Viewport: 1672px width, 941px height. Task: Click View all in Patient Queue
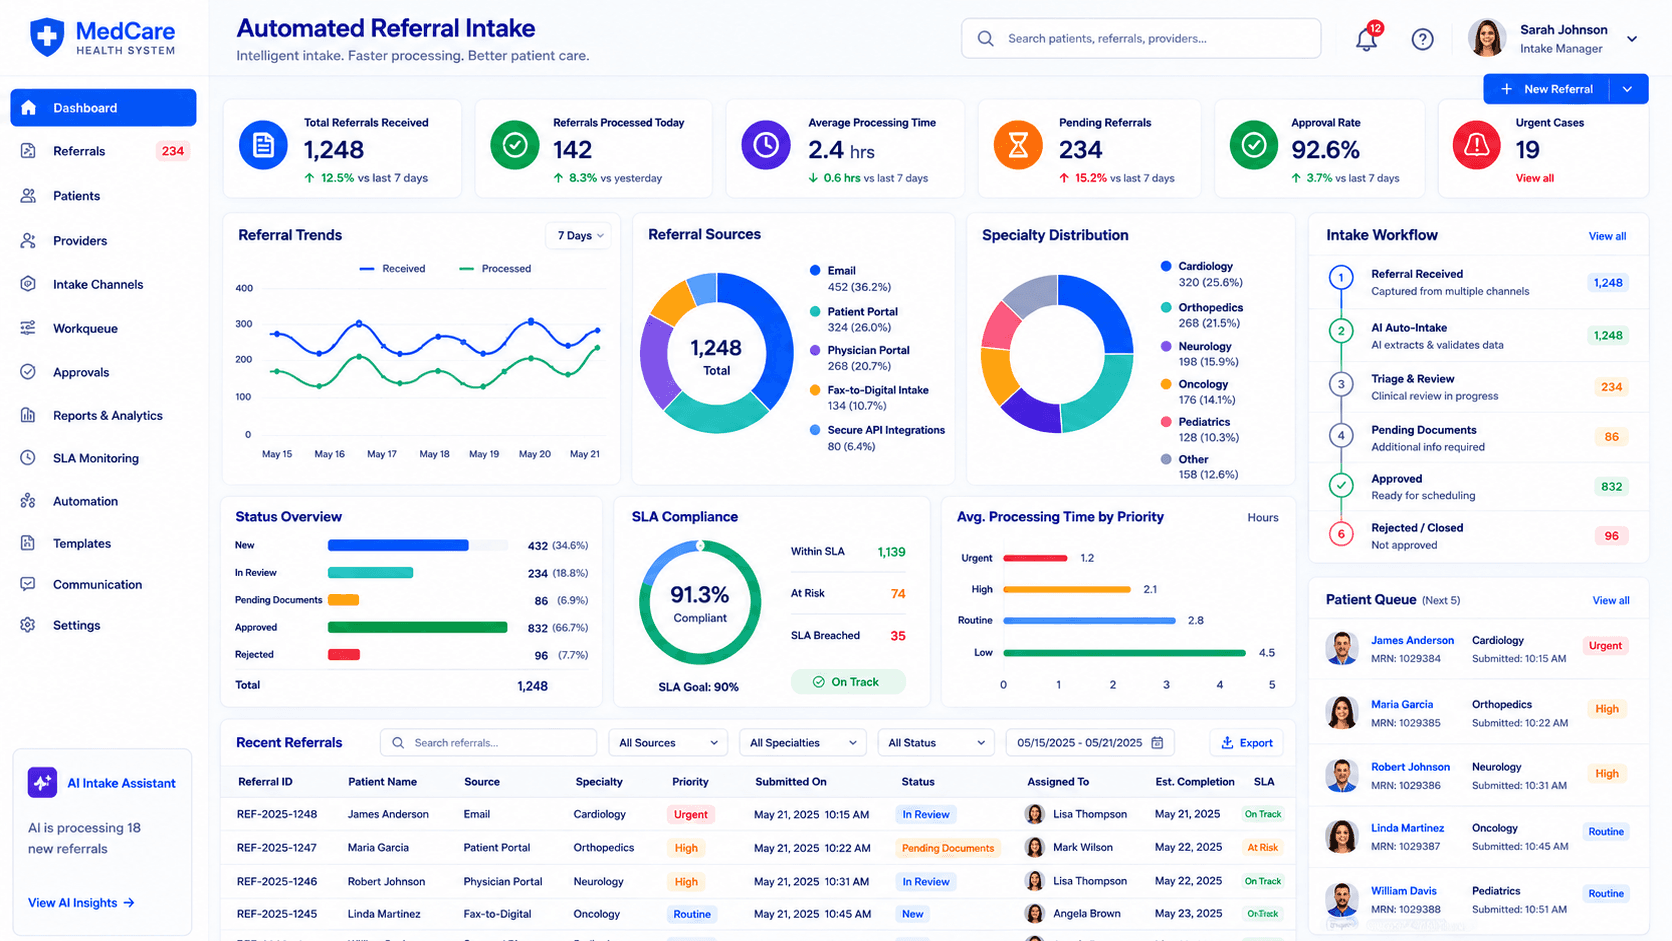click(x=1611, y=601)
